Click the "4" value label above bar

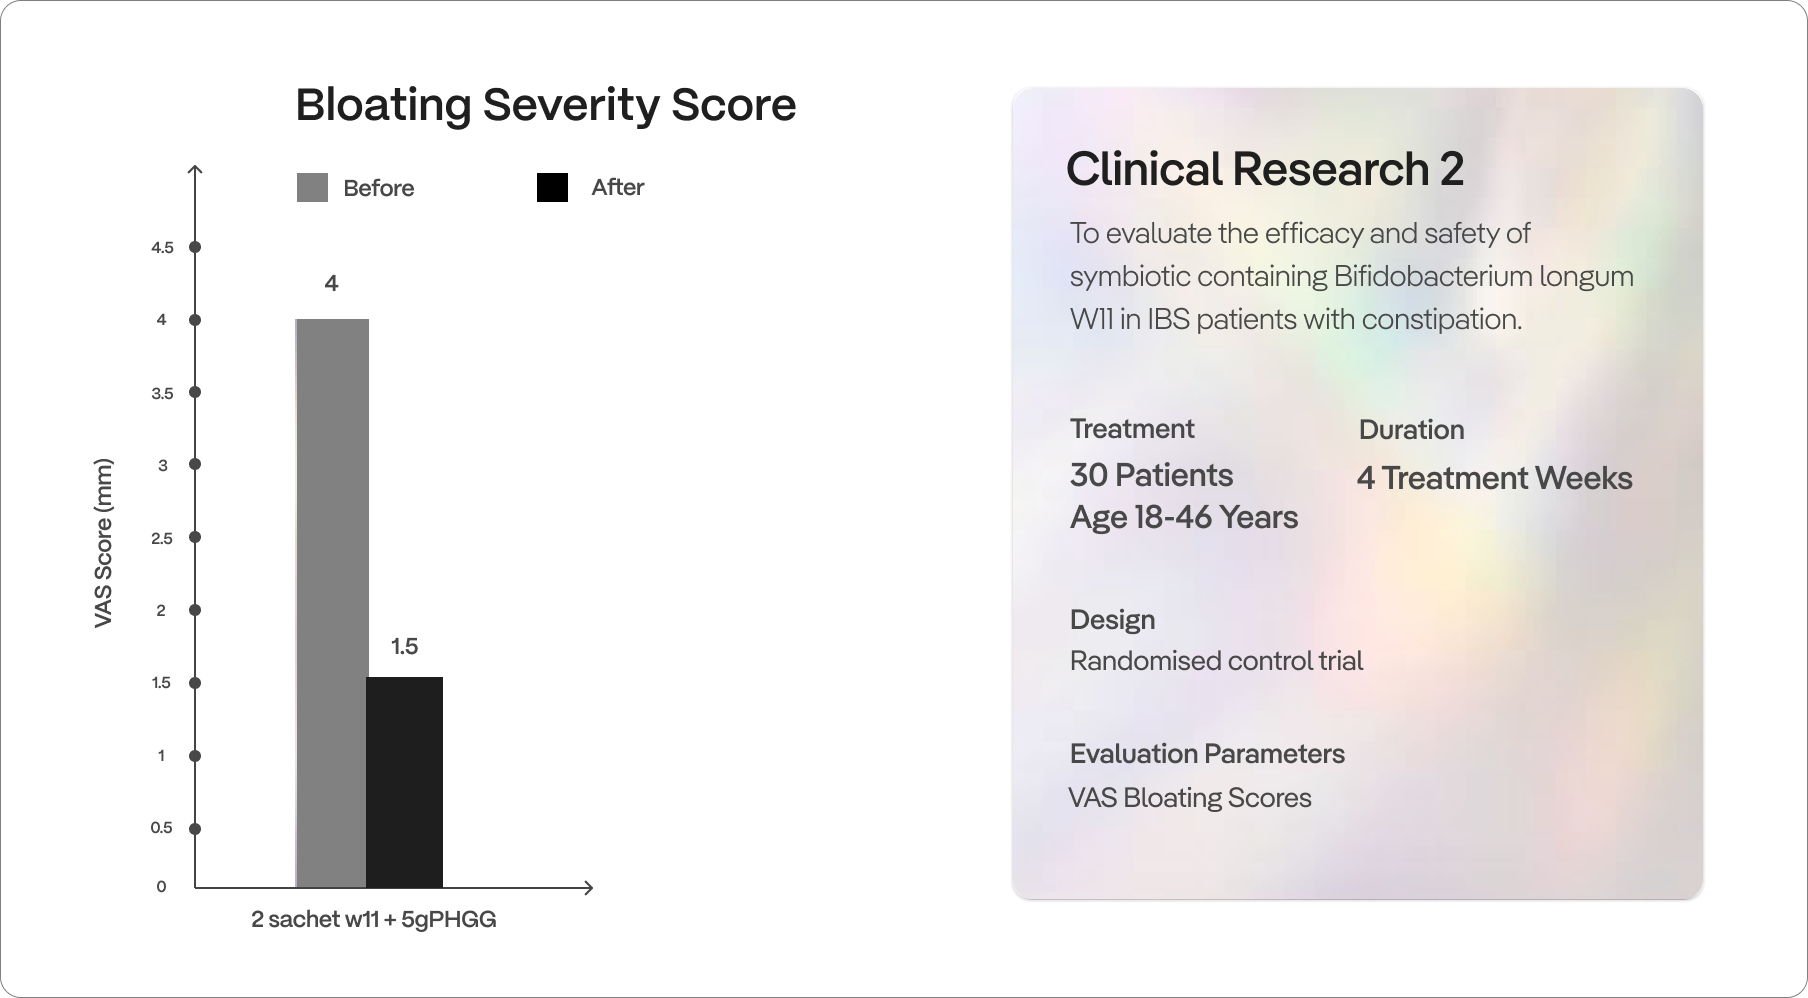[x=331, y=283]
